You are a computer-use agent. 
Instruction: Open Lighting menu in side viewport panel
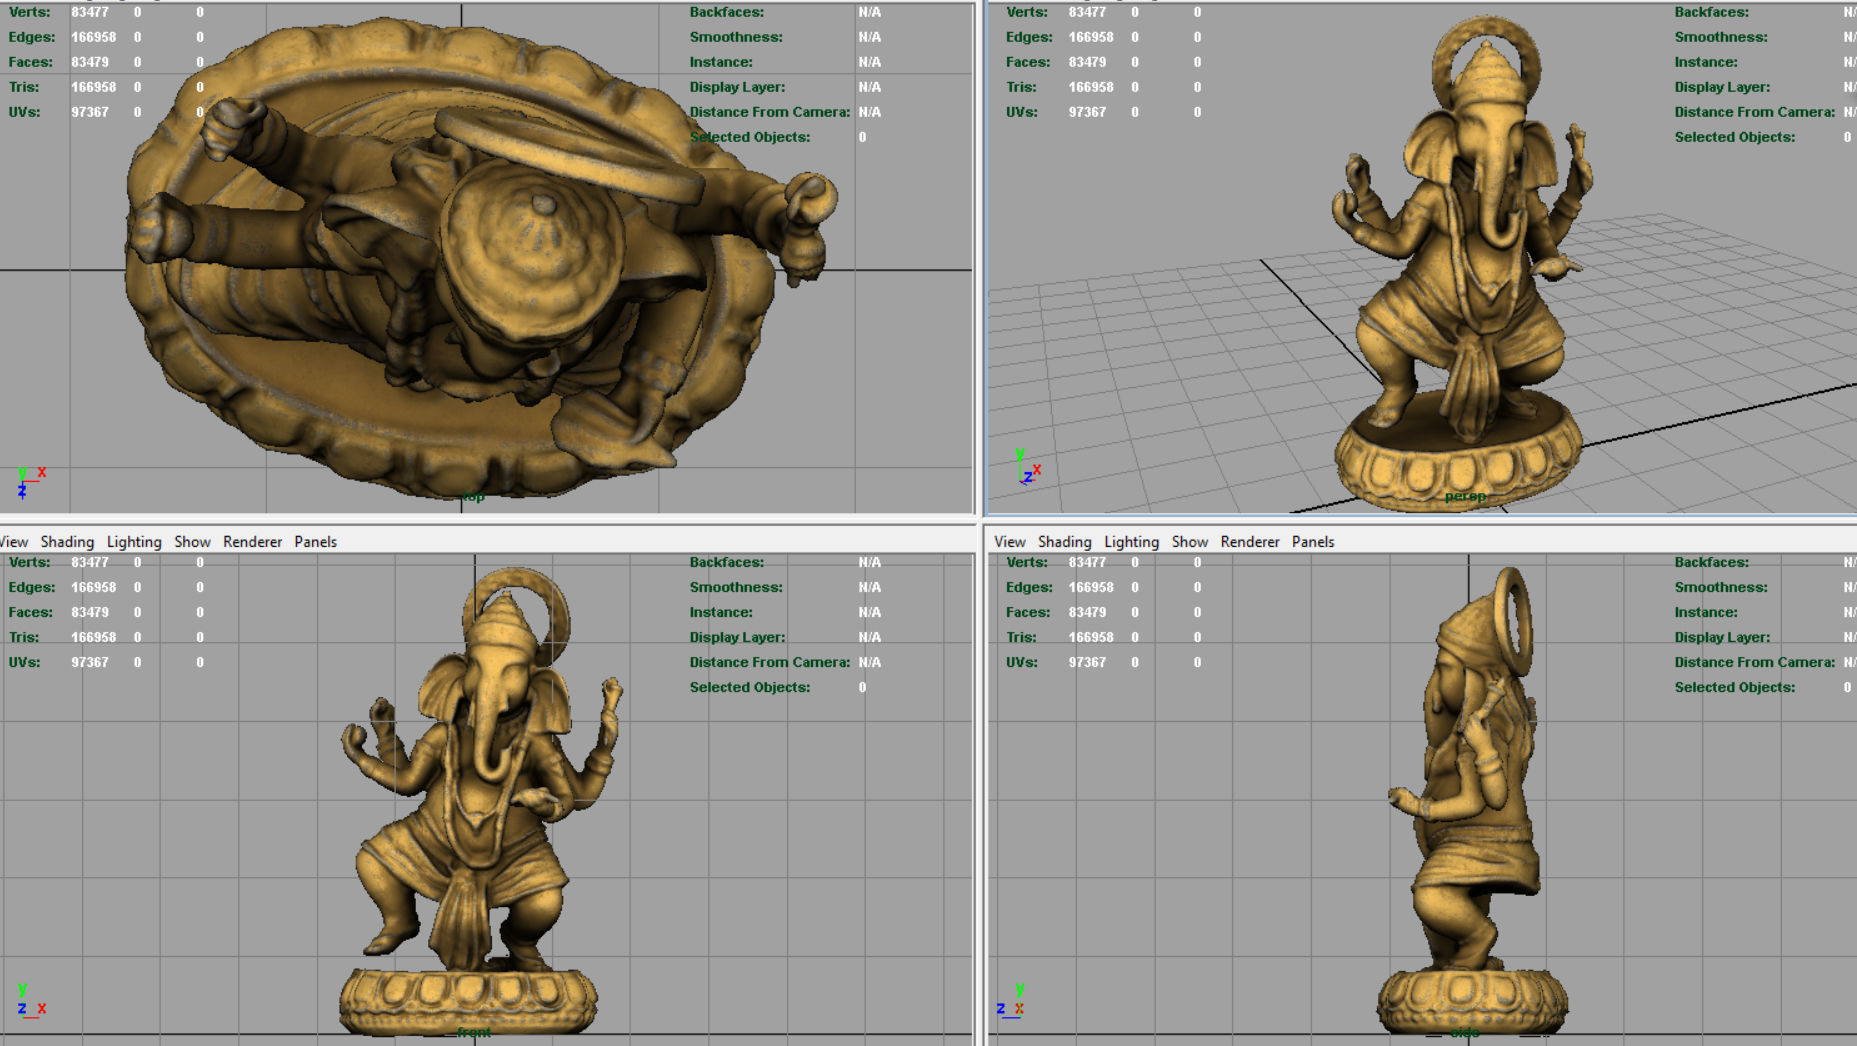pos(1131,541)
